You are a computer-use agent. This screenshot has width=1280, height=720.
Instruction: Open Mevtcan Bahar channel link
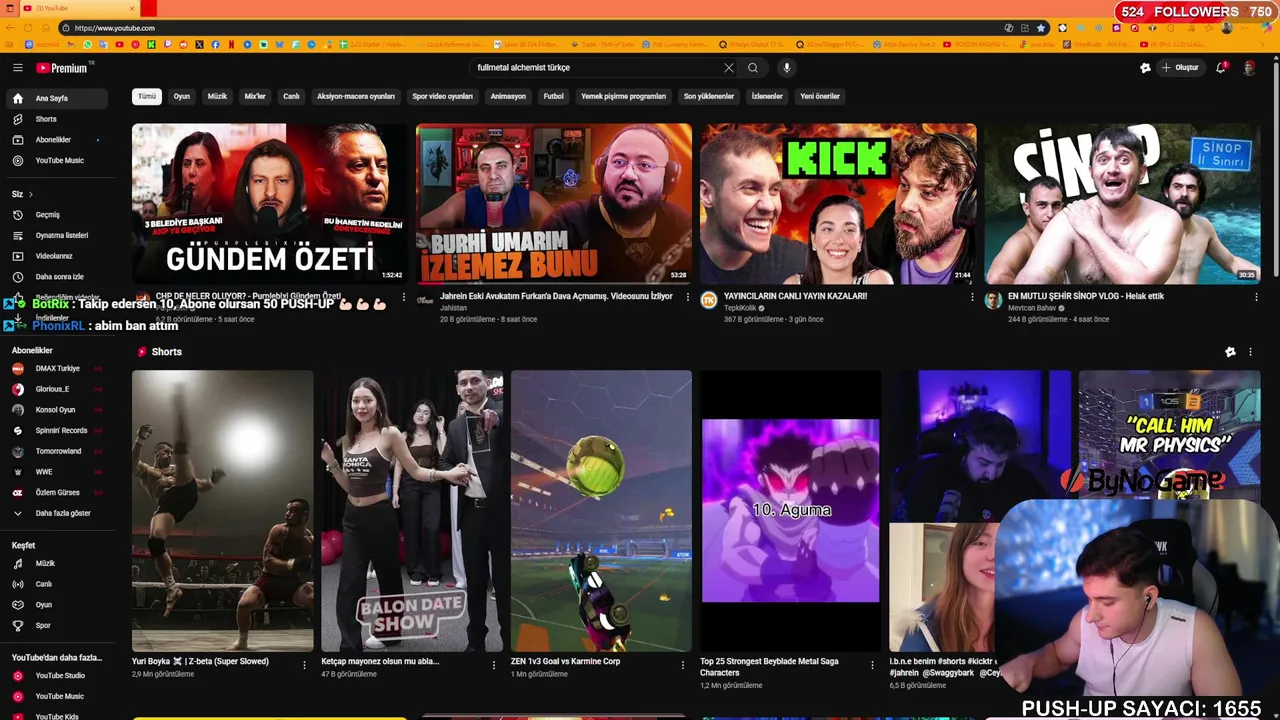[x=1032, y=308]
